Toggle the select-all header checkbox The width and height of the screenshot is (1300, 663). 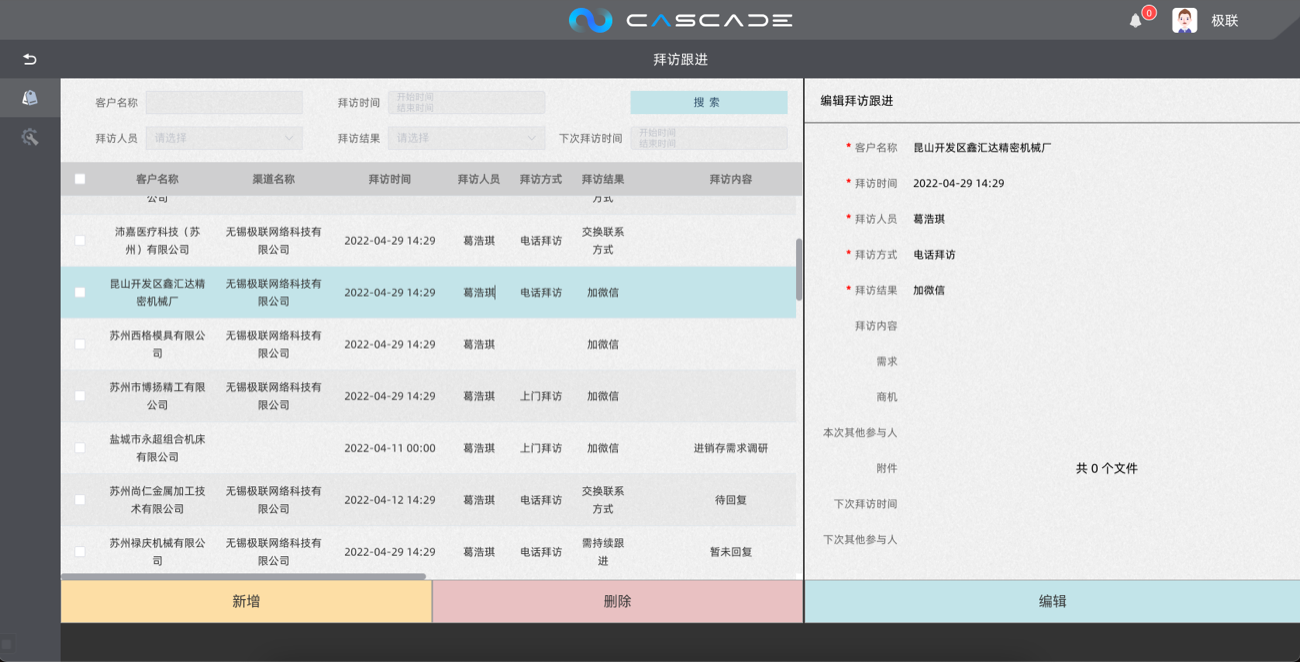click(80, 179)
